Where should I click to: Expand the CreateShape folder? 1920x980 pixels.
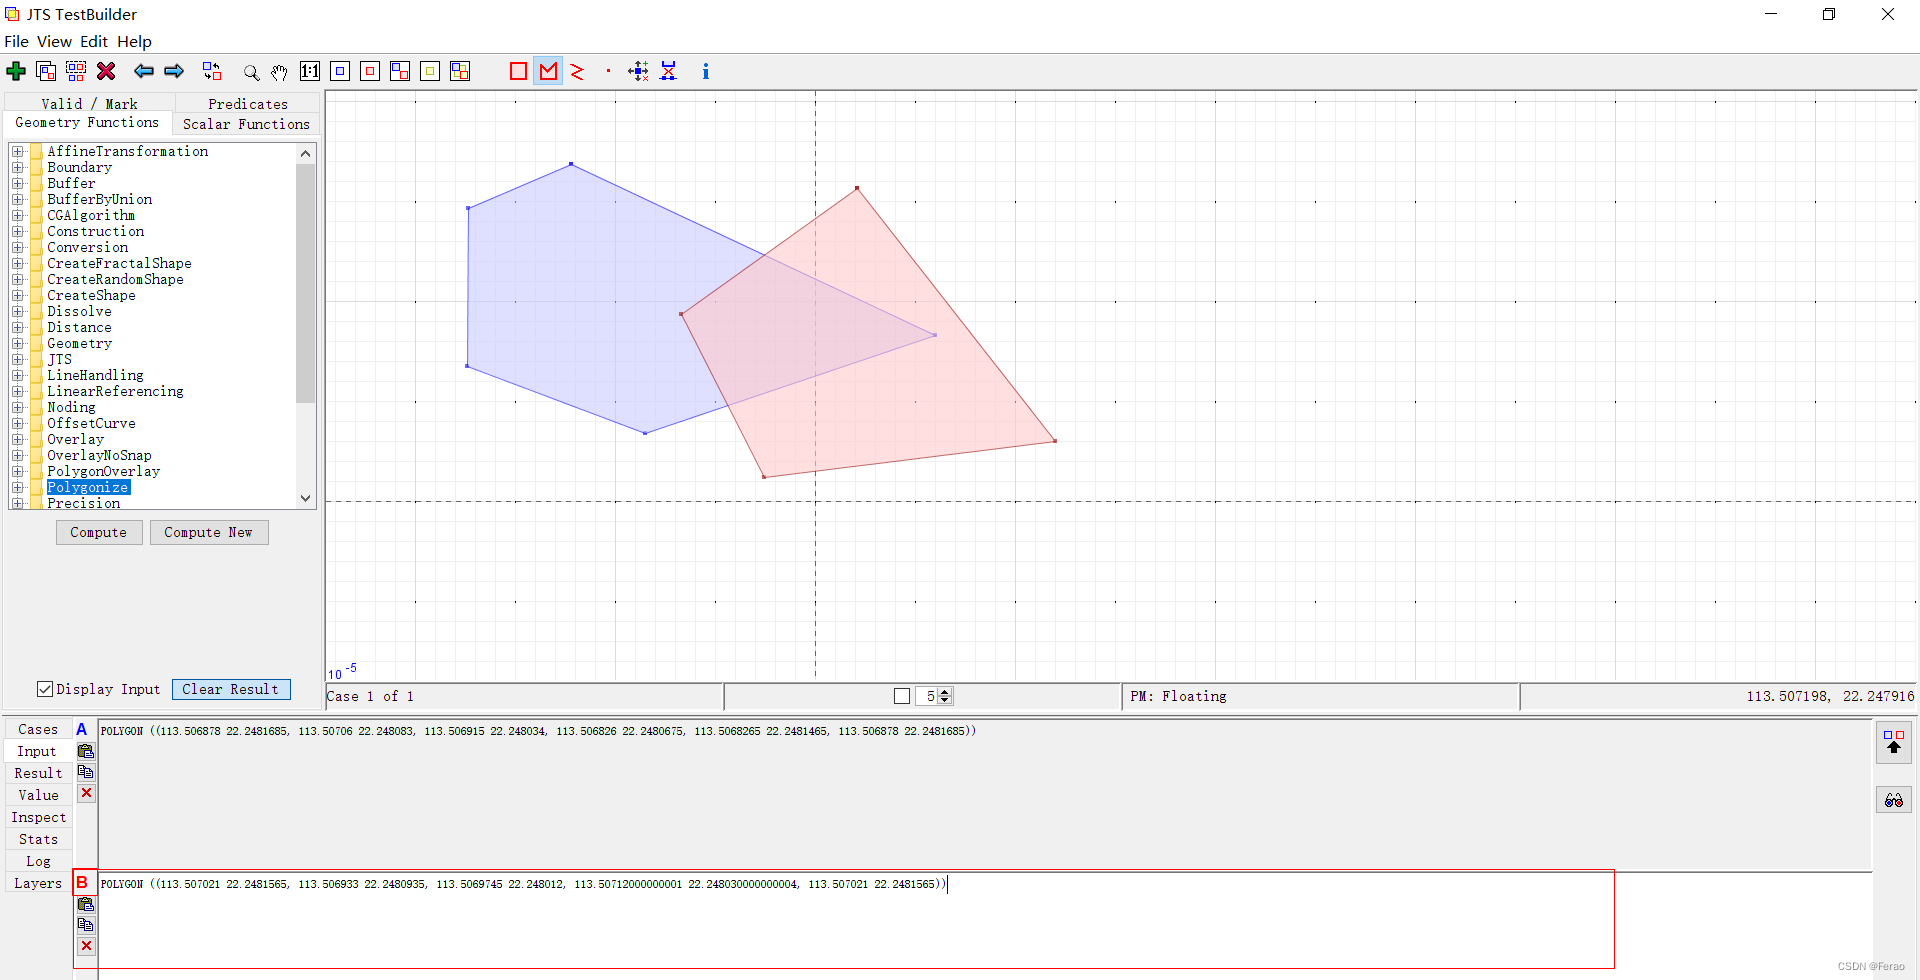(18, 295)
